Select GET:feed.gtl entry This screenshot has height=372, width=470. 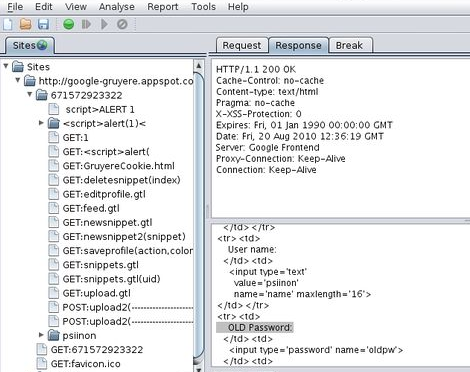[91, 208]
